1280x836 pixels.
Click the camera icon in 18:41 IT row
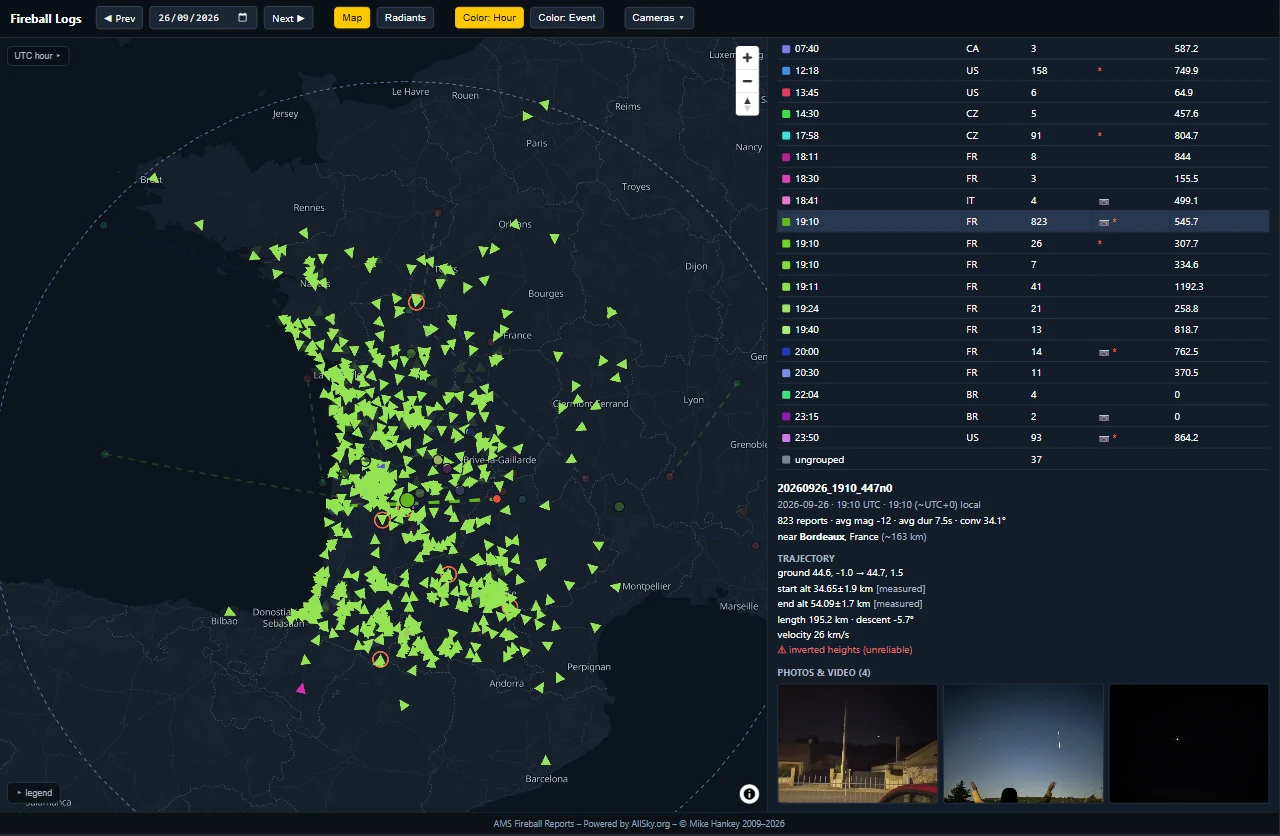[x=1104, y=201]
